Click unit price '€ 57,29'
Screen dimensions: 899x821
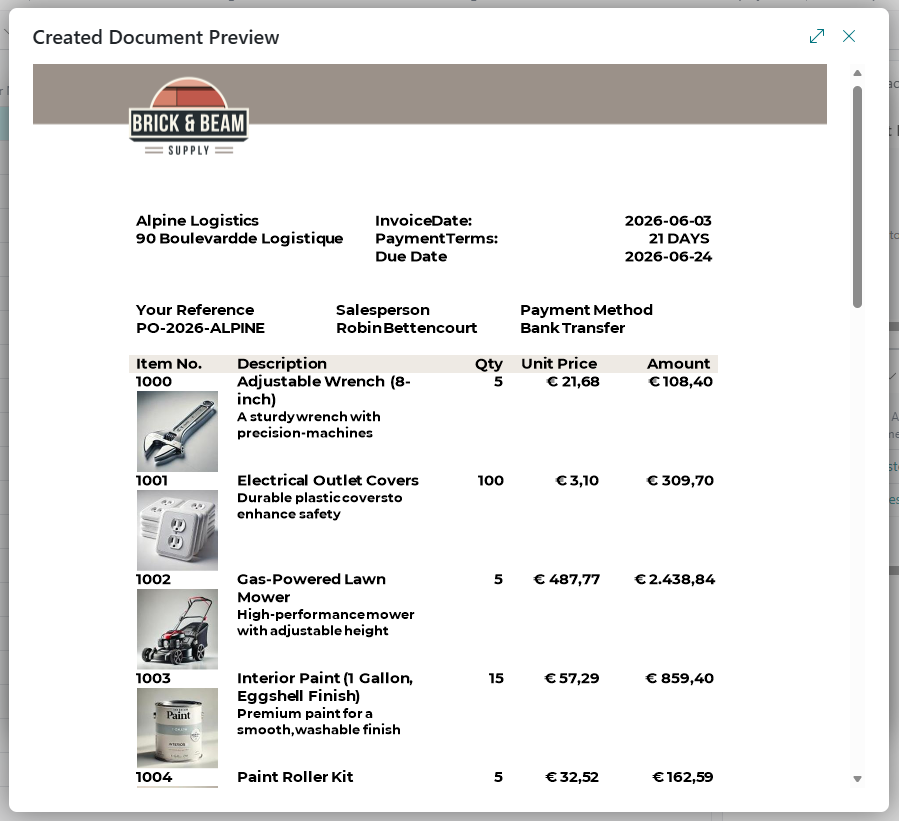pos(572,678)
